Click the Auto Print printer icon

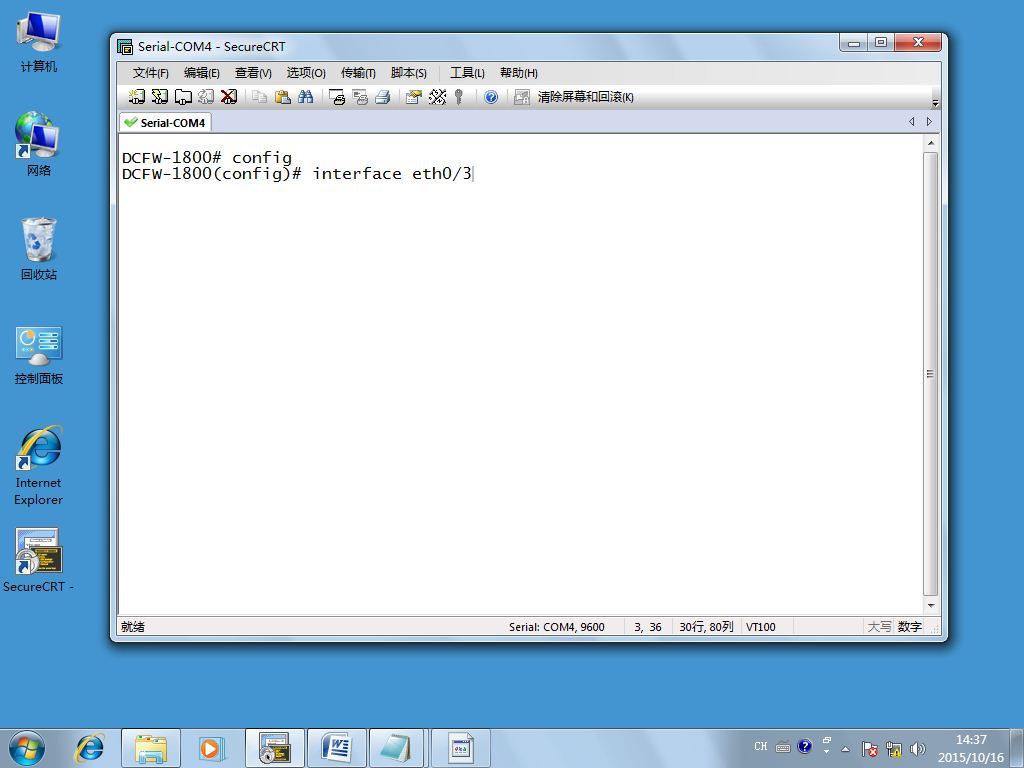tap(383, 97)
